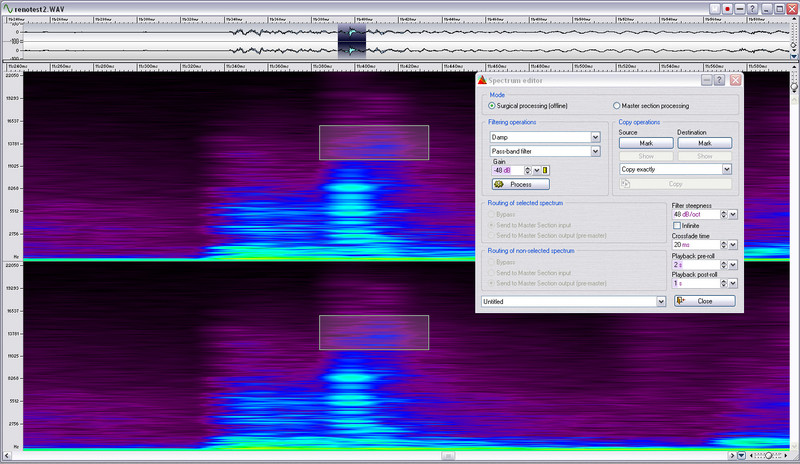Click the left scroll arrow at the bottom left
The image size is (800, 464).
[7, 456]
